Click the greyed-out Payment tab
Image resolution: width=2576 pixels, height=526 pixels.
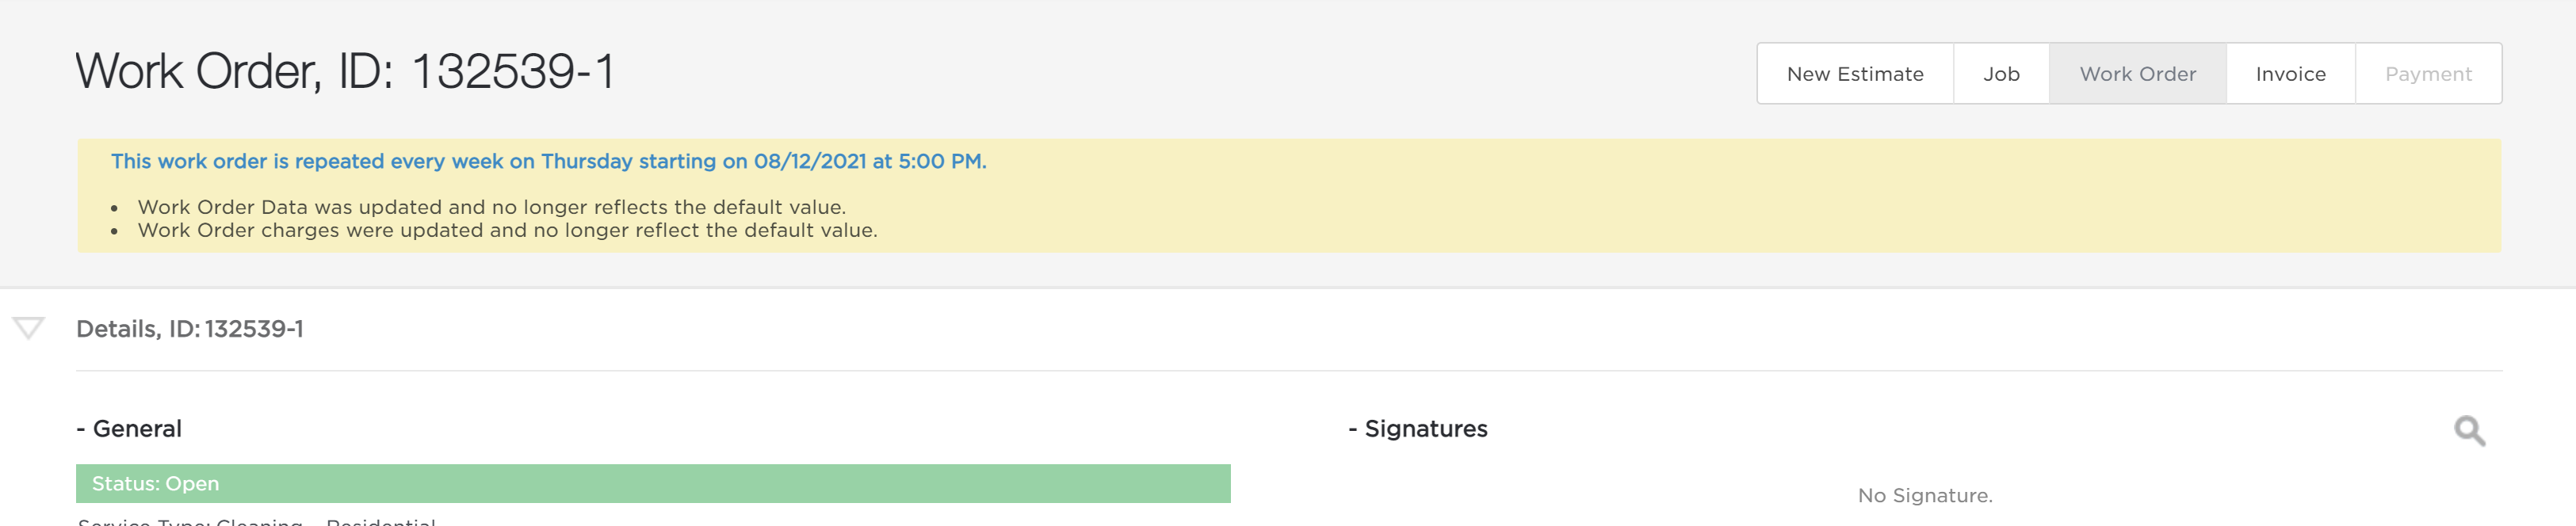[2428, 74]
